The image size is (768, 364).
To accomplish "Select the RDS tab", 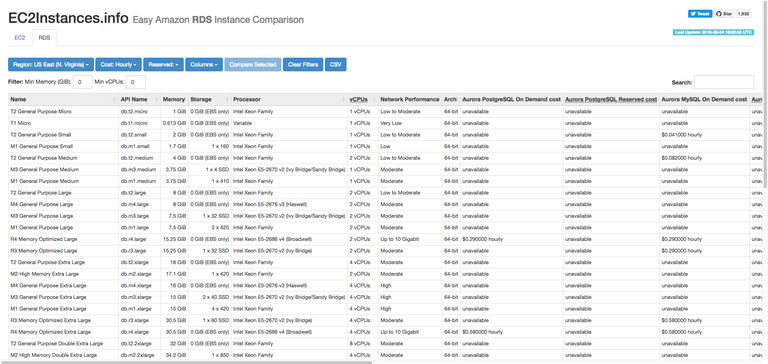I will coord(44,37).
